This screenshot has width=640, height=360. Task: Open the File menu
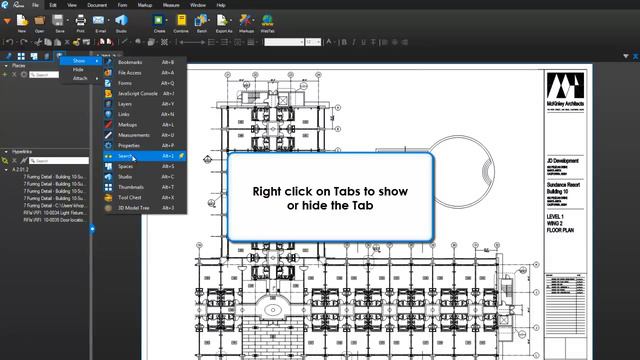tap(36, 5)
